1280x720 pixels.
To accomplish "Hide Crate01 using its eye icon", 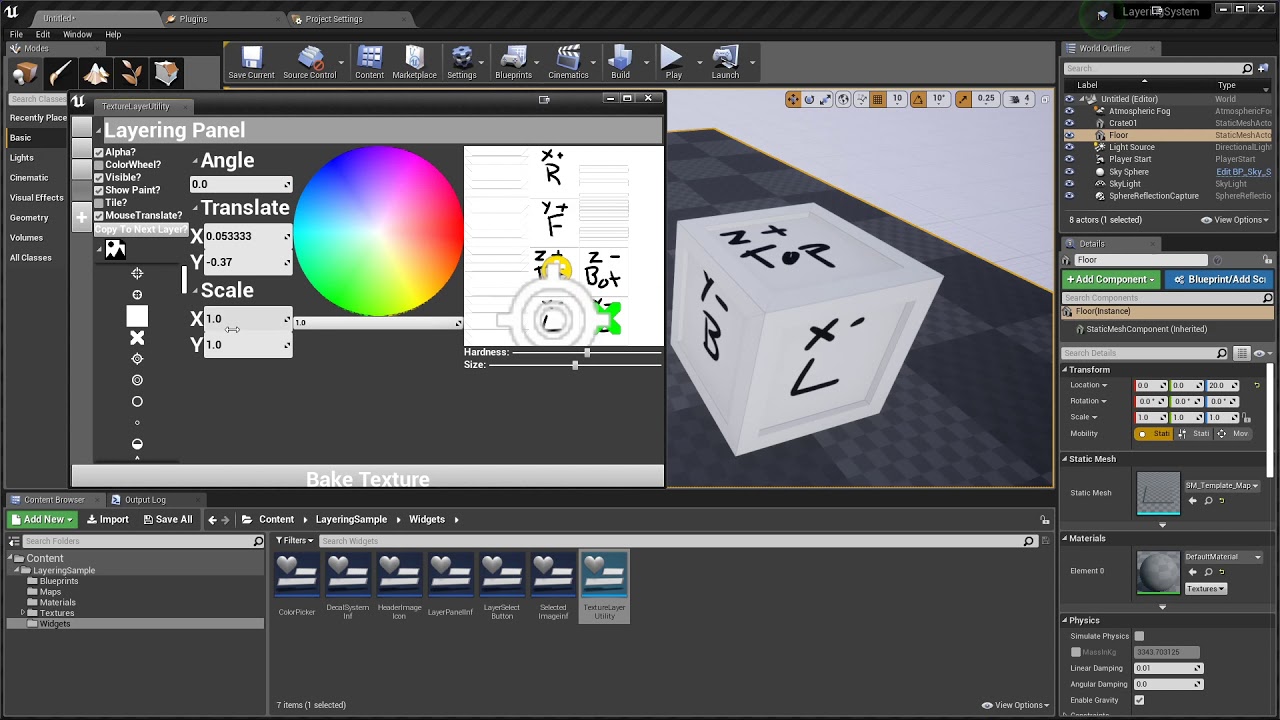I will tap(1069, 123).
